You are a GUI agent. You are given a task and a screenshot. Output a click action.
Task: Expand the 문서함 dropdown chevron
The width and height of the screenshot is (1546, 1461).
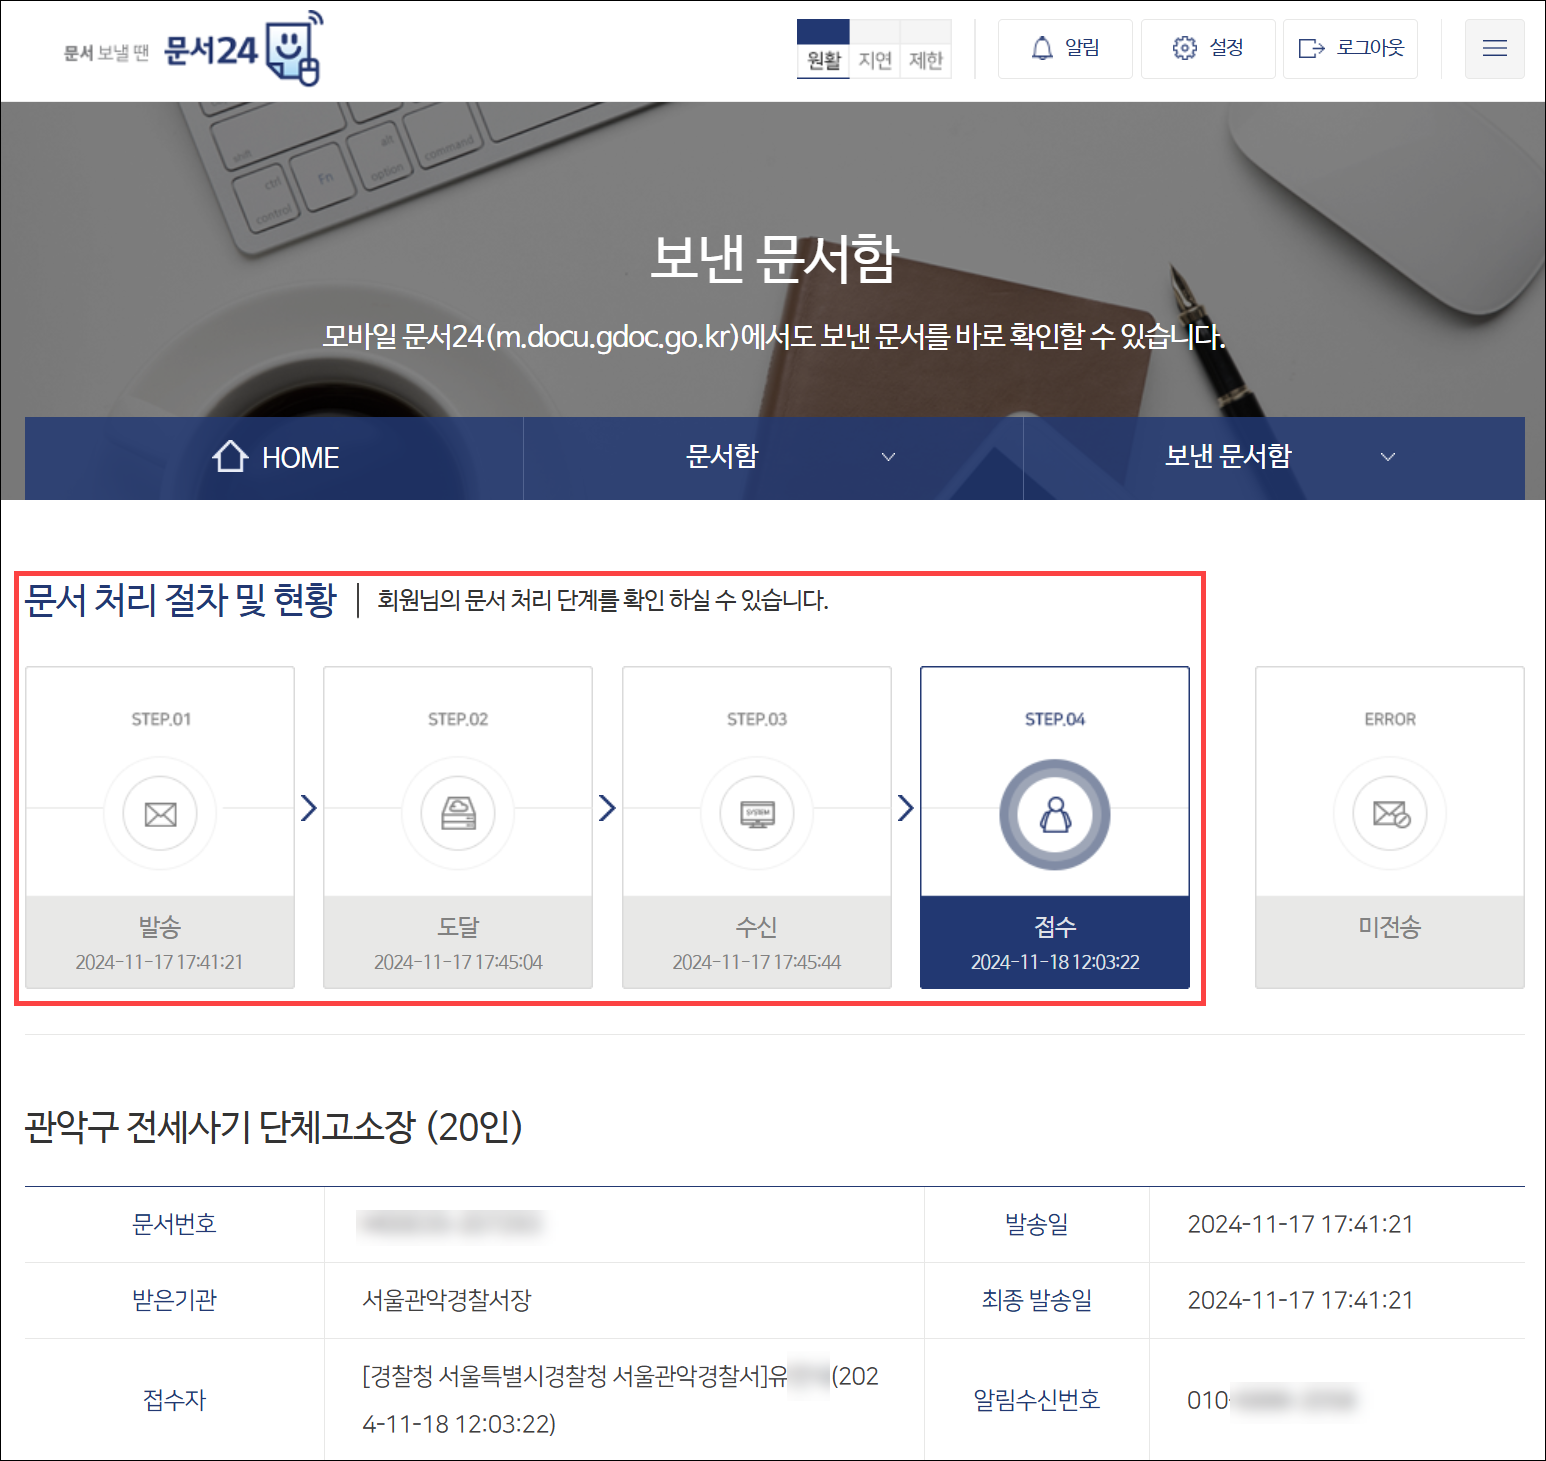(x=888, y=457)
